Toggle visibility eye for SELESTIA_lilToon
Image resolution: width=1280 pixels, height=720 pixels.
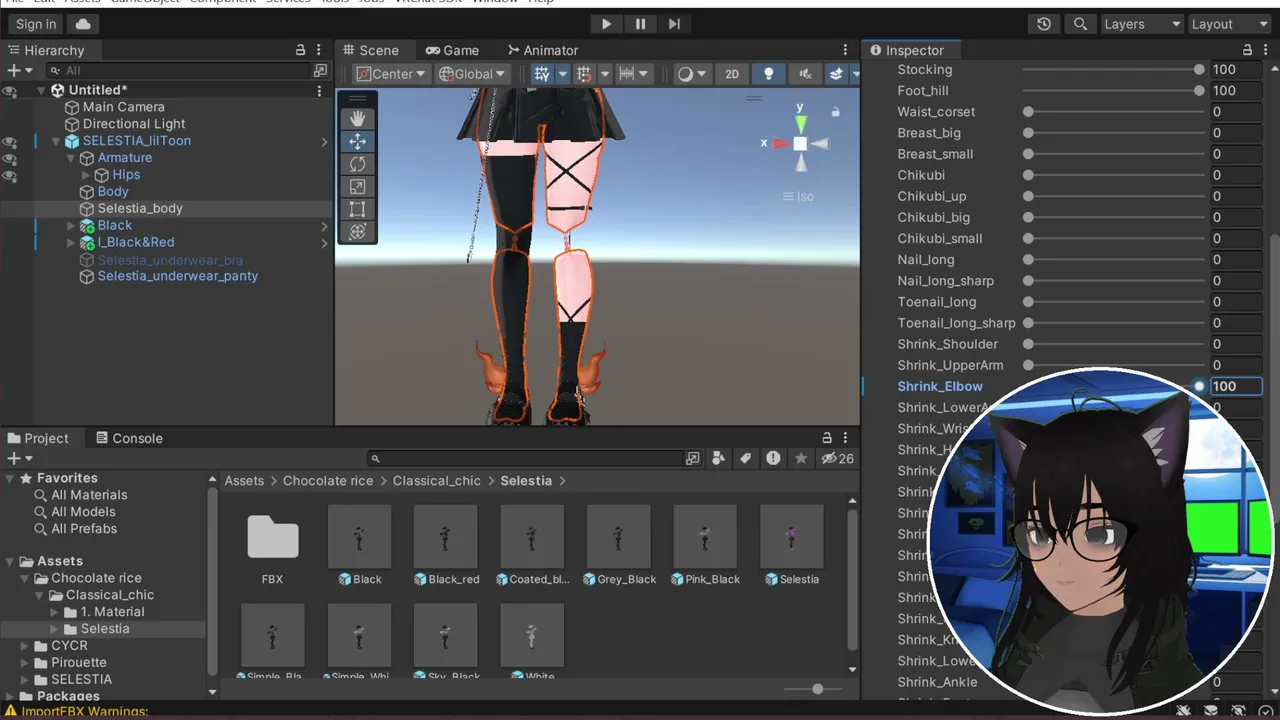coord(10,142)
